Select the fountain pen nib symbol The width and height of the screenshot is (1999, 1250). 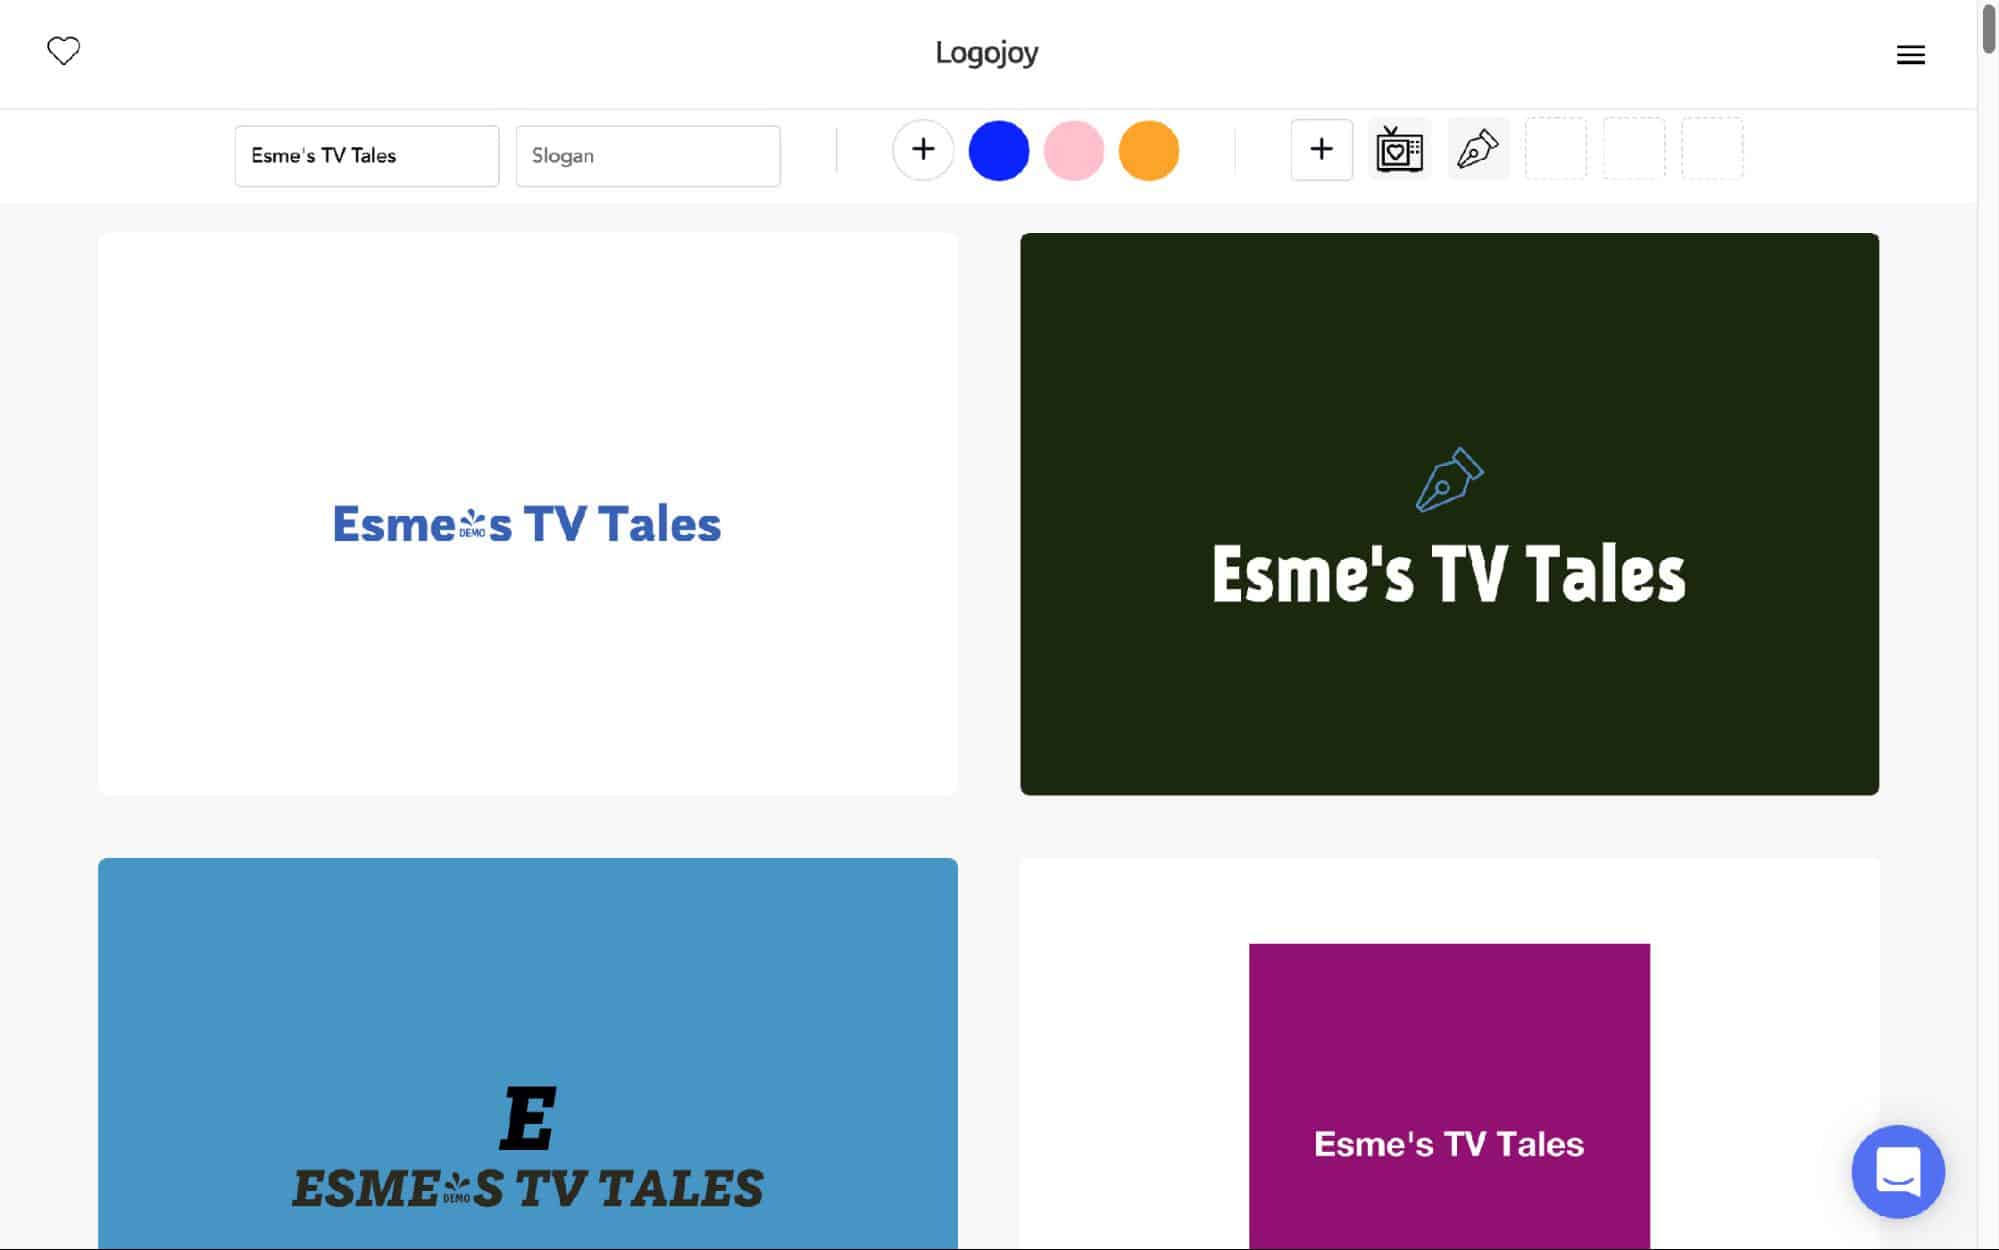pos(1477,150)
